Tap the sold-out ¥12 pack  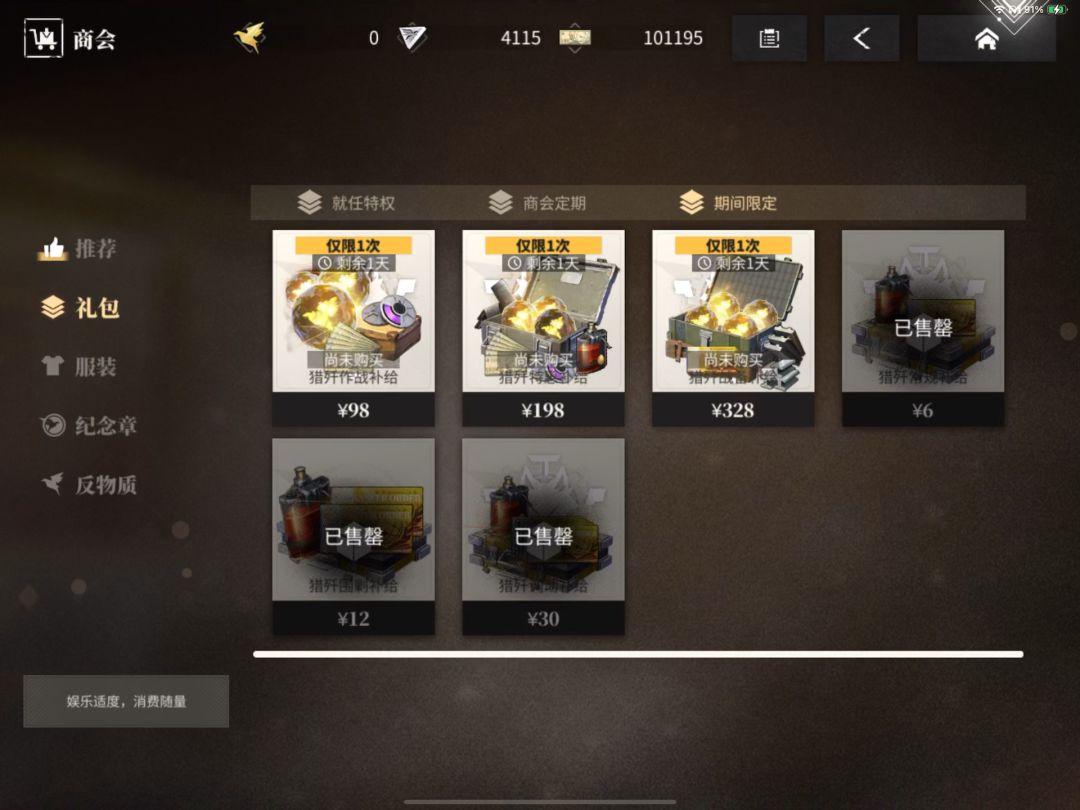(353, 536)
